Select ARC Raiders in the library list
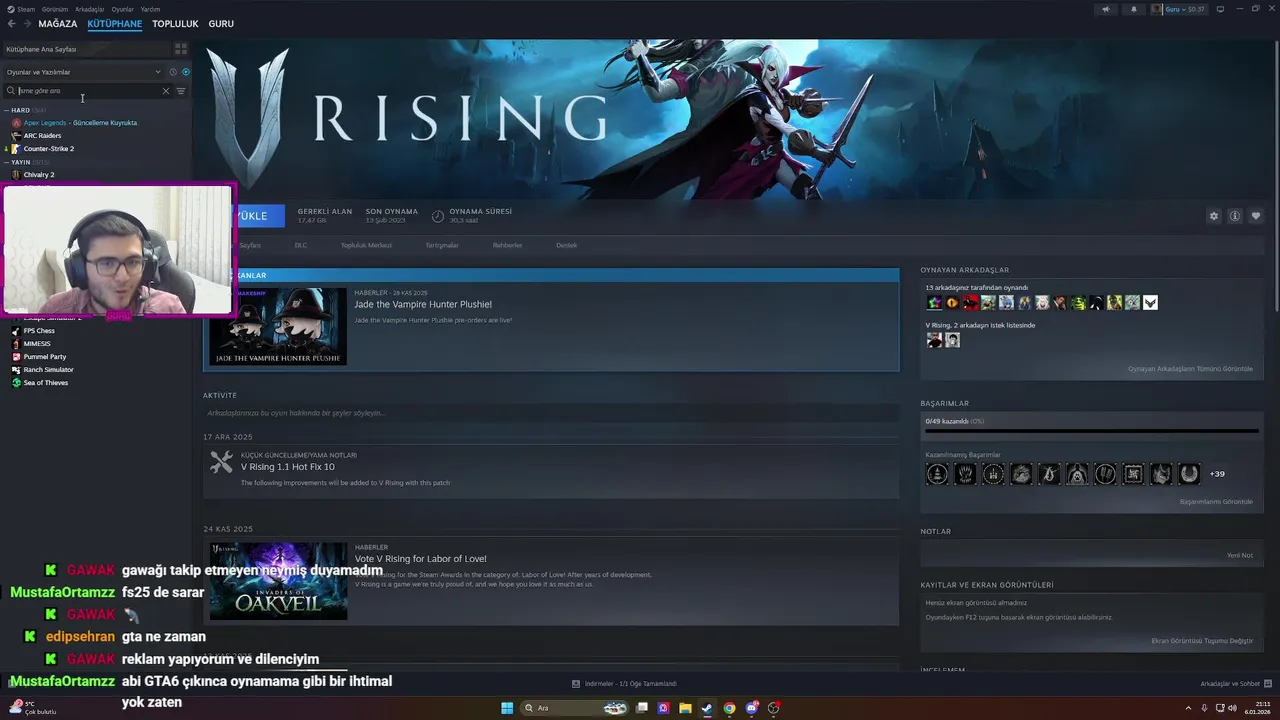1280x720 pixels. tap(42, 136)
